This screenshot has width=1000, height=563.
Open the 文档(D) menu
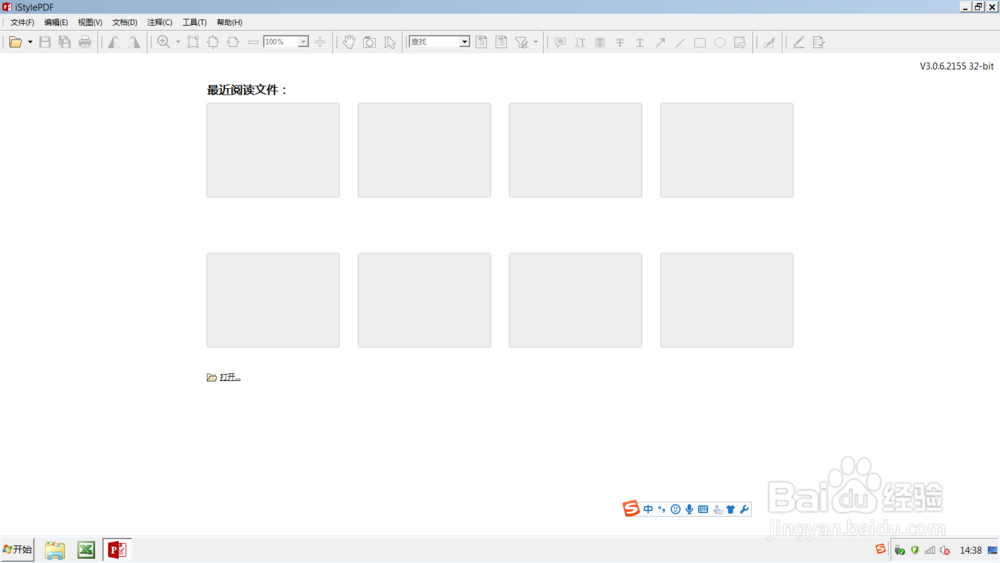(125, 22)
